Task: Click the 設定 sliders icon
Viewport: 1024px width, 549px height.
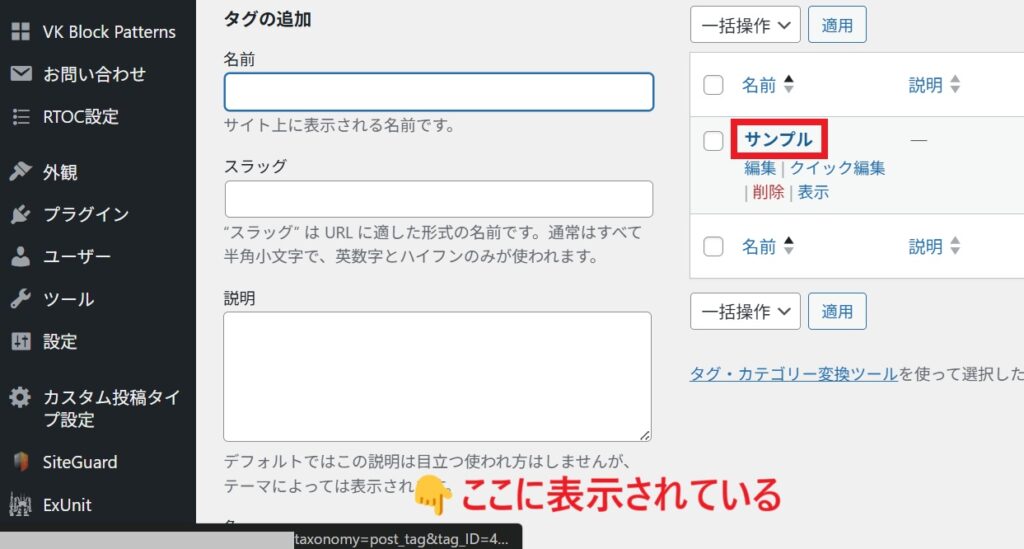Action: point(21,341)
